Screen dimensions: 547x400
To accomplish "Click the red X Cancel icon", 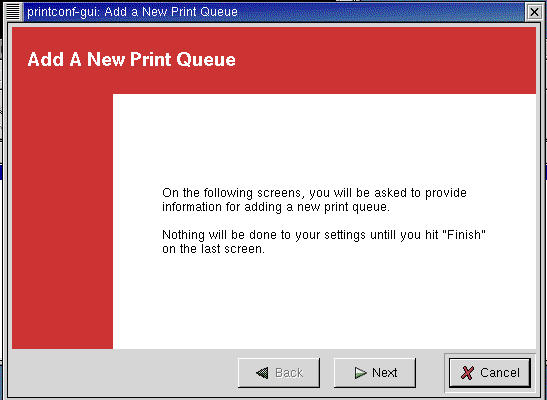I will point(467,373).
